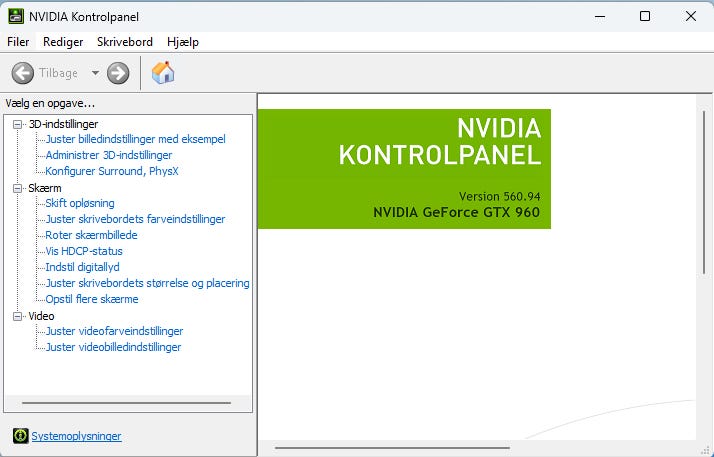The height and width of the screenshot is (457, 714).
Task: Select the Skærm category label
Action: tap(45, 188)
